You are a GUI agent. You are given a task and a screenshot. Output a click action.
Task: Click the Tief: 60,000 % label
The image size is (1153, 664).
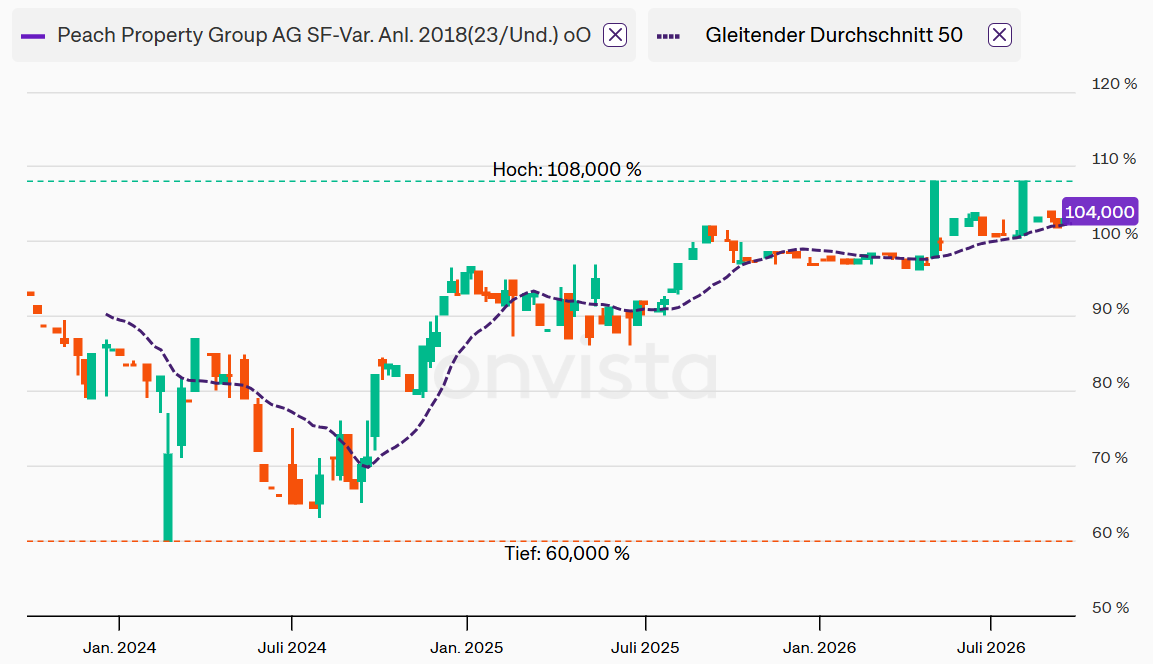(567, 553)
